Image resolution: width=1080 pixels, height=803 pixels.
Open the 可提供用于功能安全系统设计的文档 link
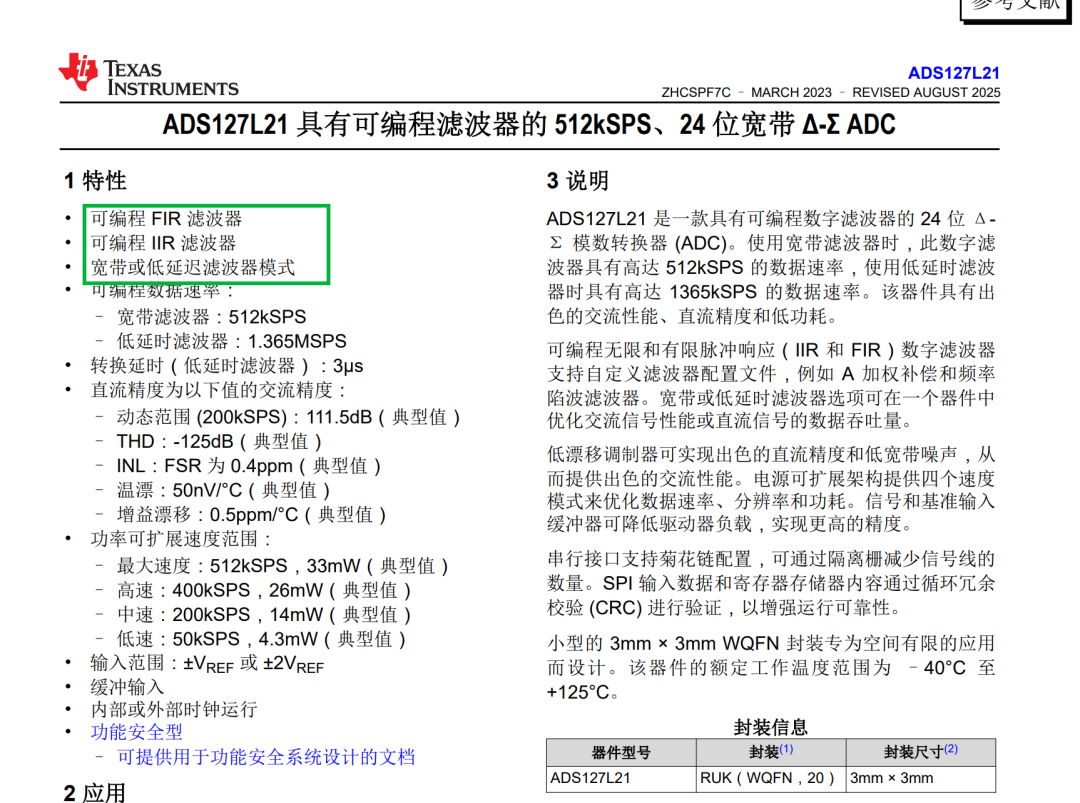266,757
